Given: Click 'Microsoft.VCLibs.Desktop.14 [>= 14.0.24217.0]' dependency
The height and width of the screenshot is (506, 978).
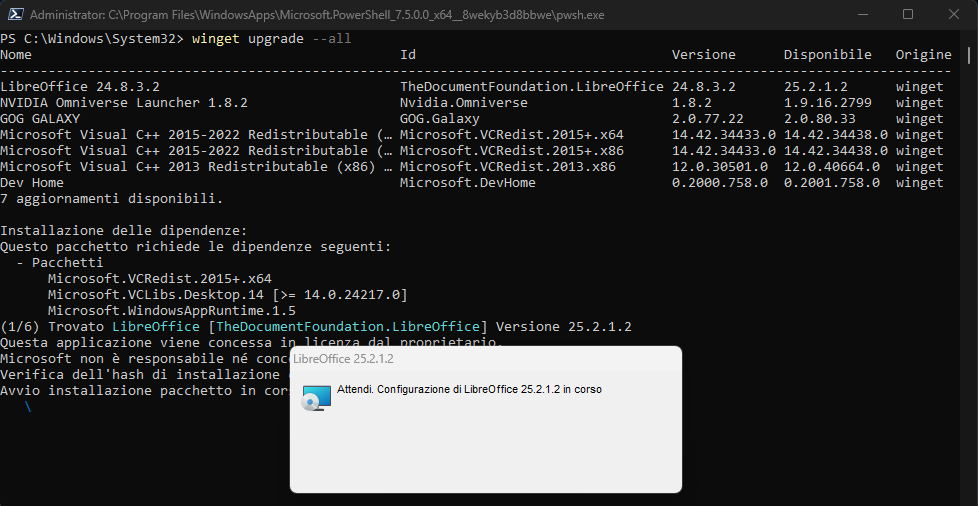Looking at the screenshot, I should tap(228, 294).
